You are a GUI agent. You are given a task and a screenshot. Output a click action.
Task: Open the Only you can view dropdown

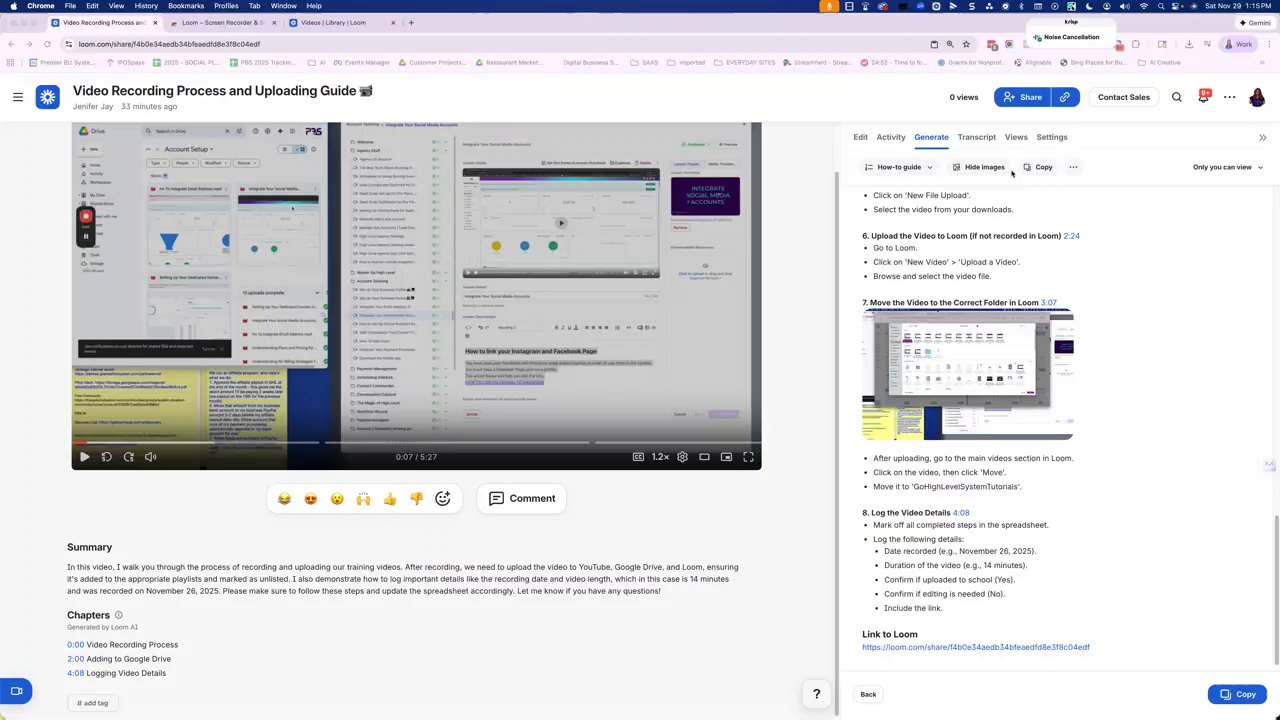(1227, 167)
